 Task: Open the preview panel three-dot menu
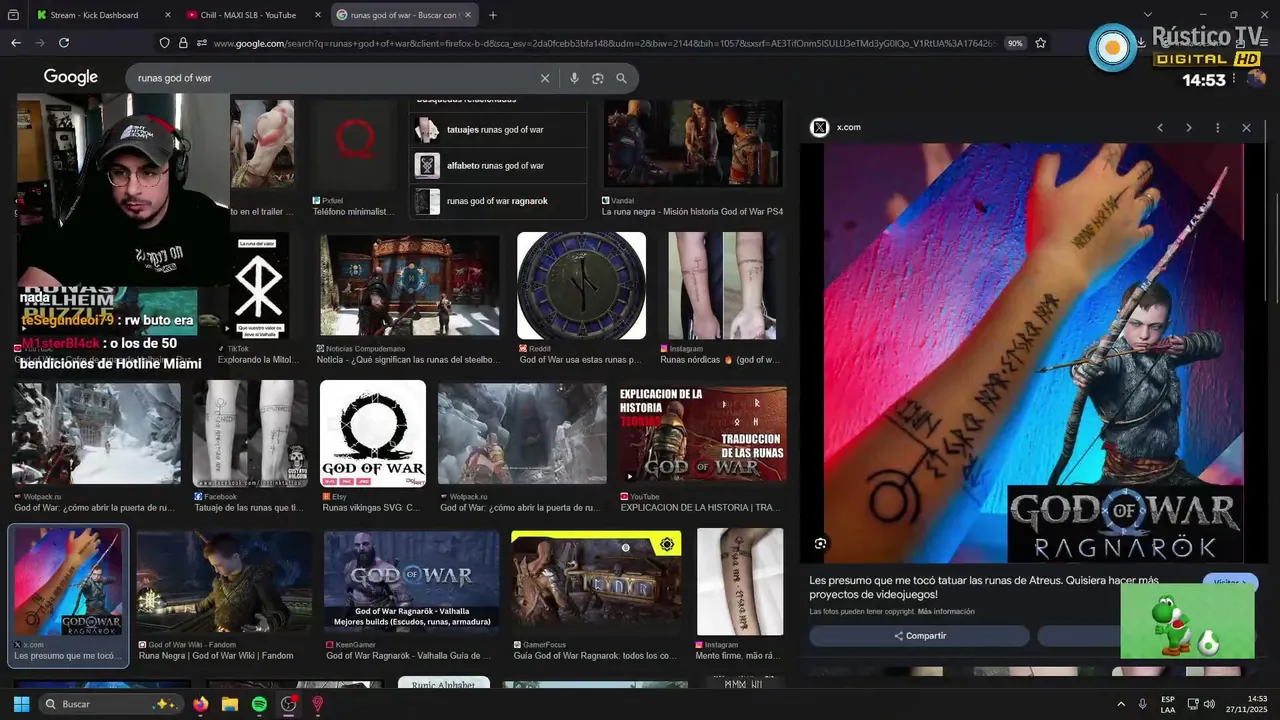1217,128
